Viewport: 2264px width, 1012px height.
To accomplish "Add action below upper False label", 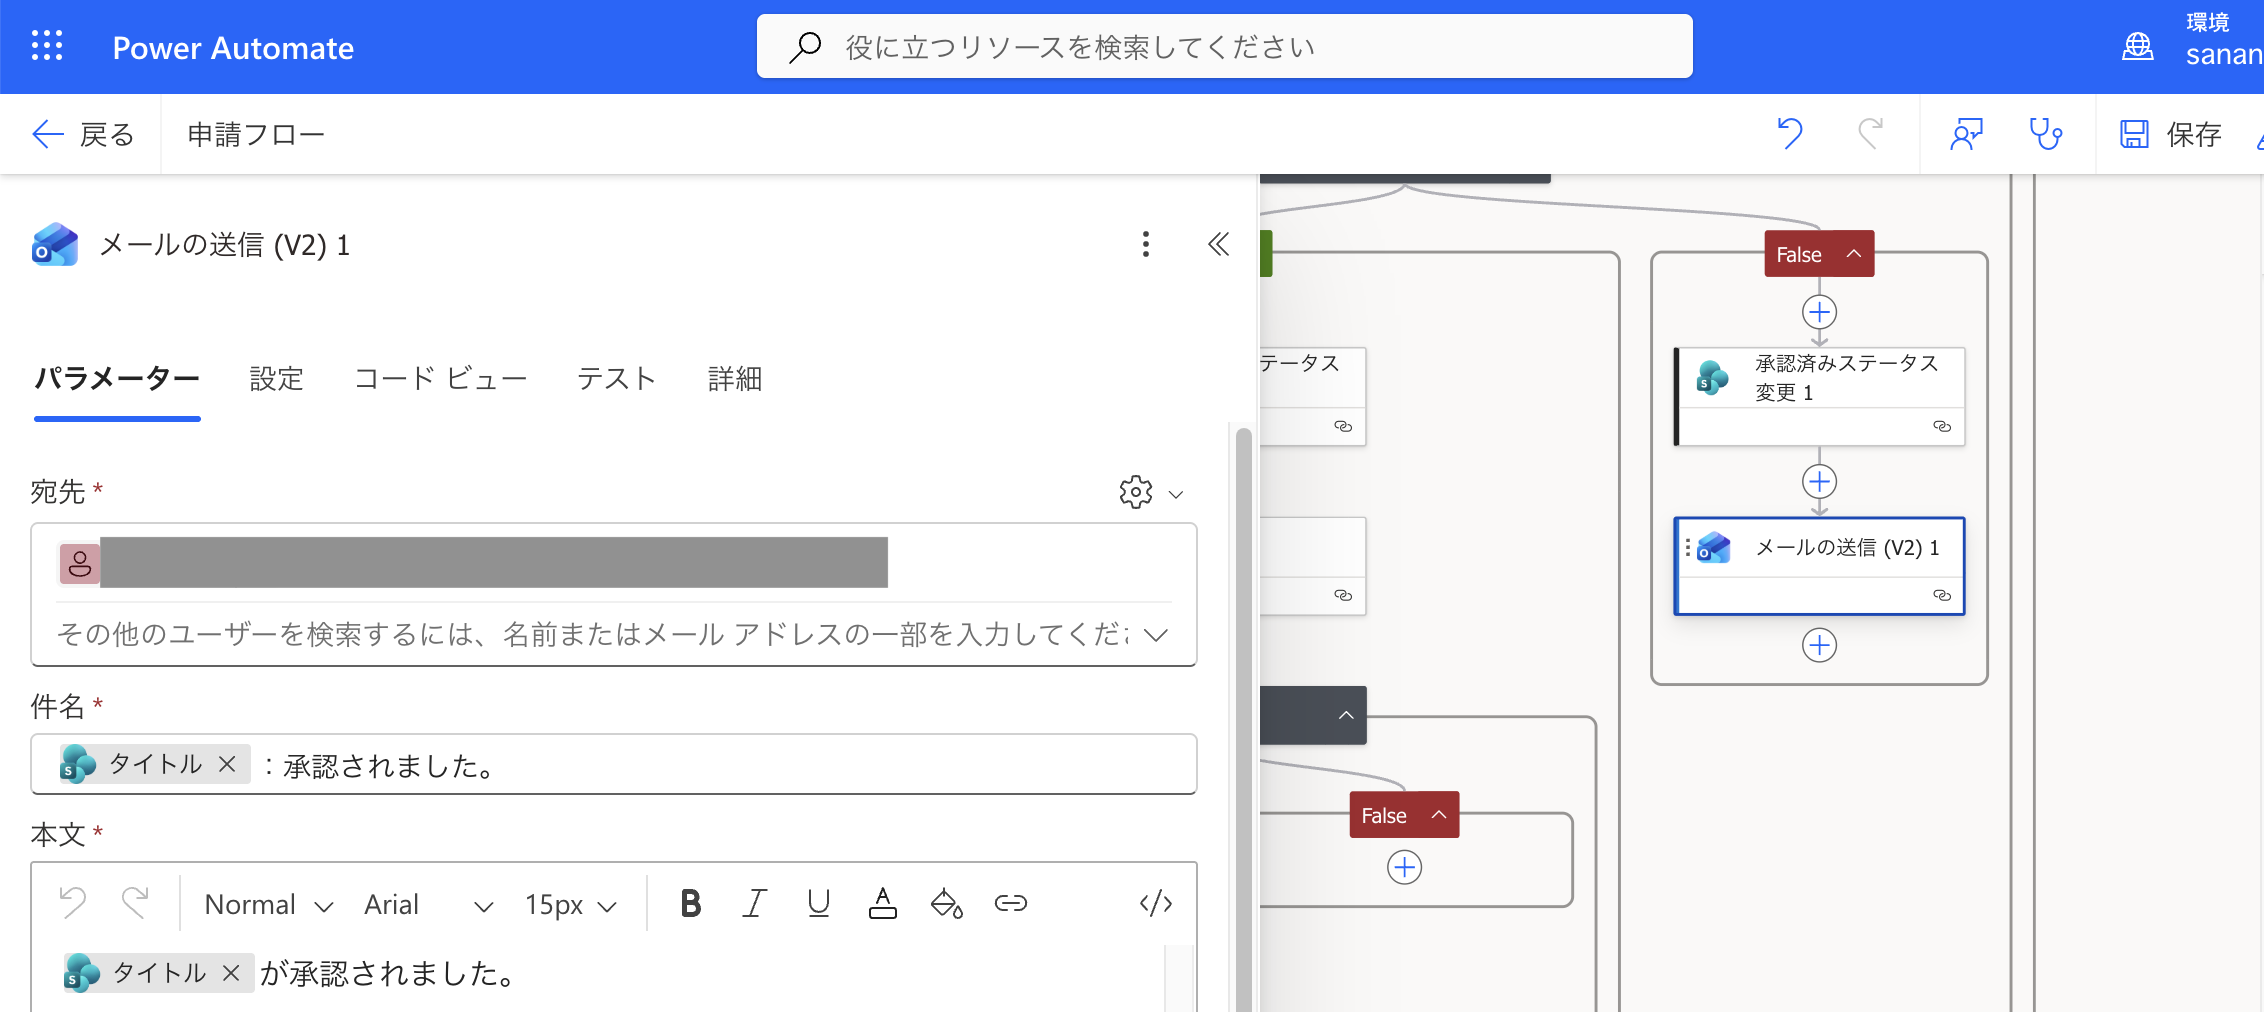I will click(1819, 313).
